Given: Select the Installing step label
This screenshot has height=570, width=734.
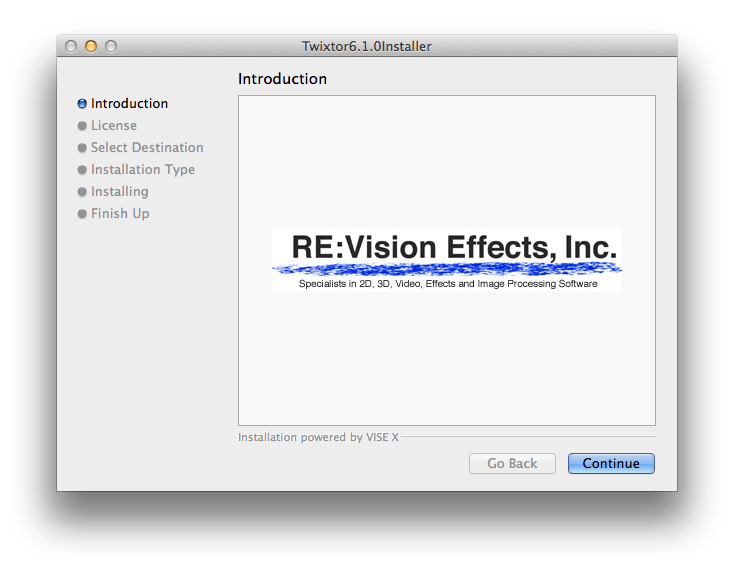Looking at the screenshot, I should [x=119, y=191].
